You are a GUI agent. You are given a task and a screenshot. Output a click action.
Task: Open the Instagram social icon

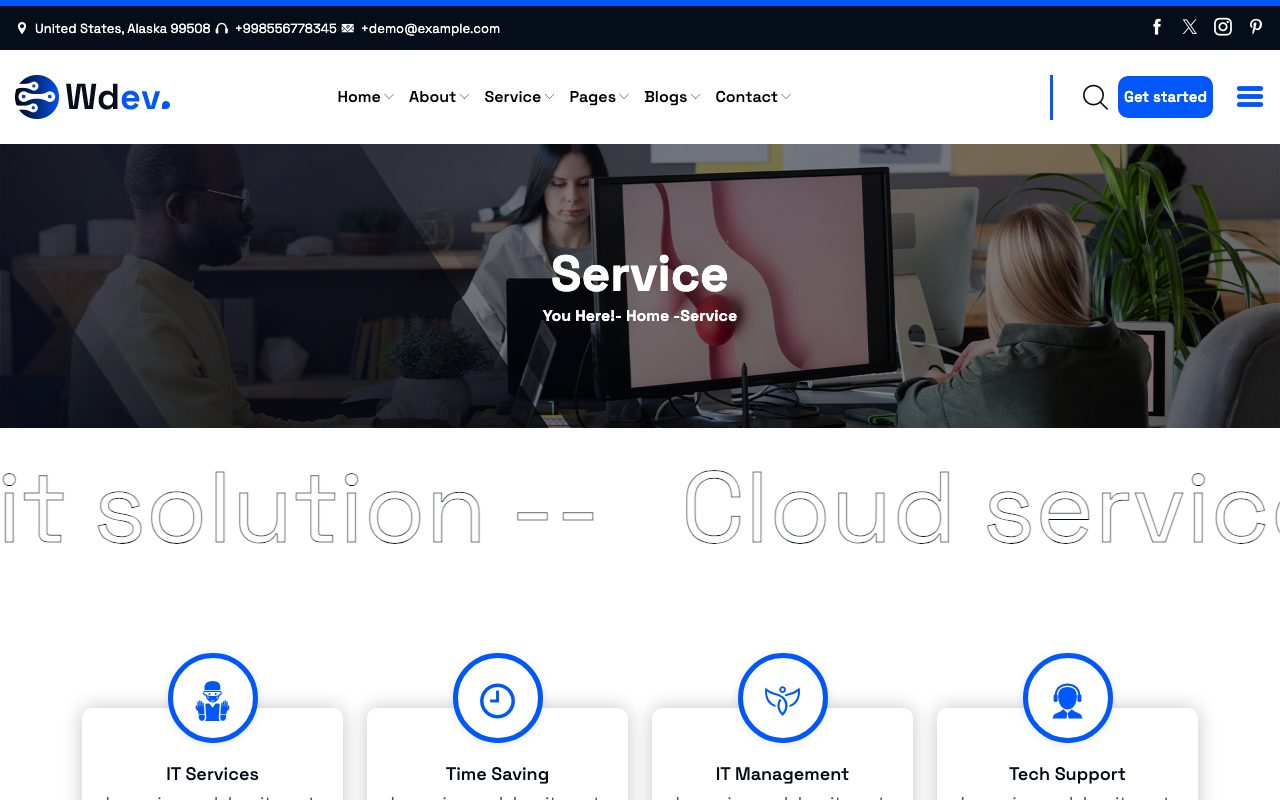tap(1223, 27)
